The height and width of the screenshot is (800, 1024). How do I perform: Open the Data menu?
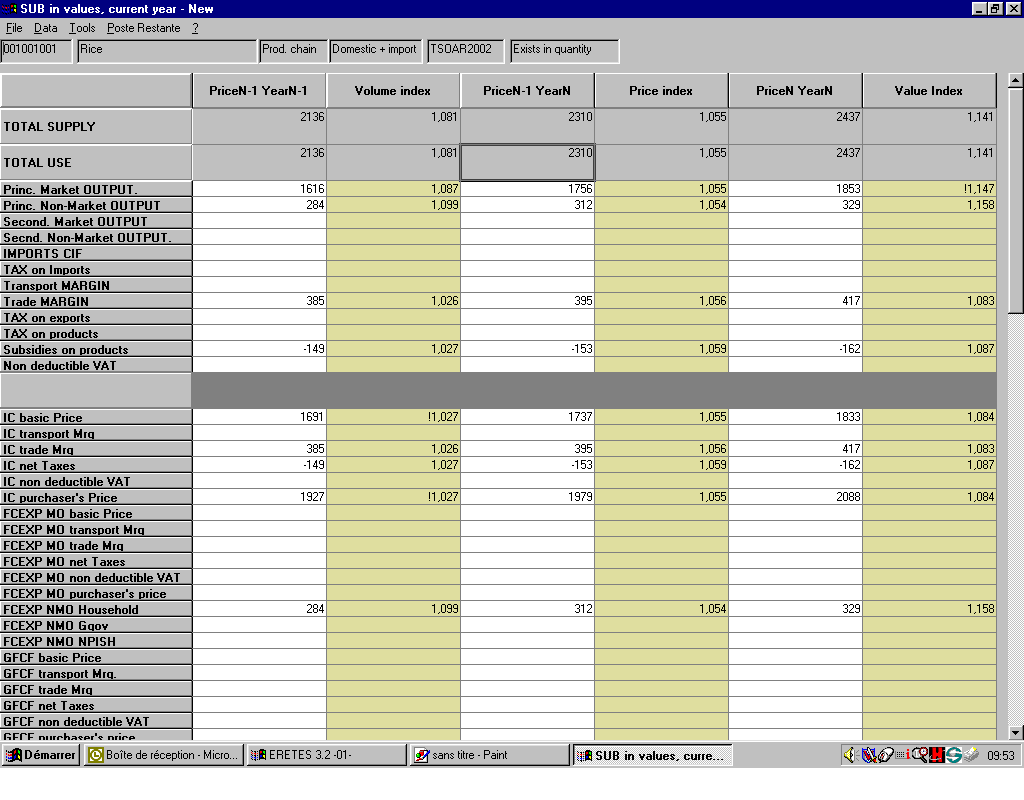click(x=46, y=28)
